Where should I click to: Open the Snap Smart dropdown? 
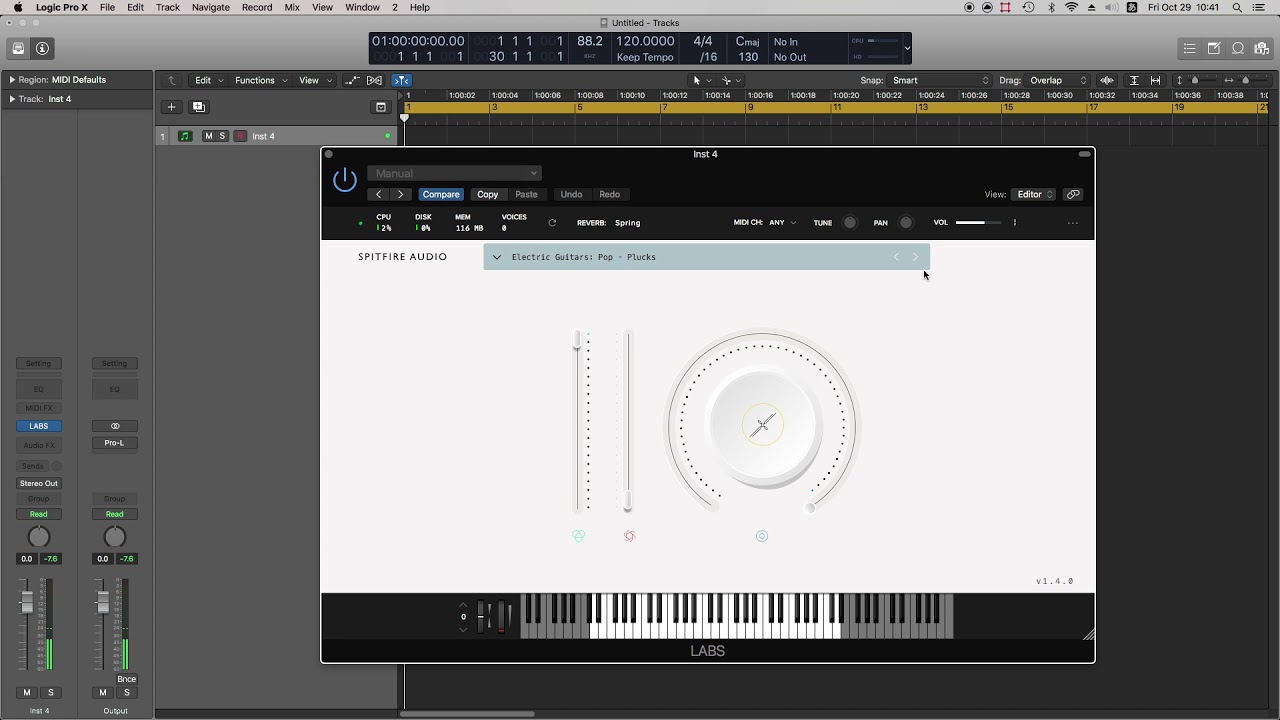click(x=940, y=80)
